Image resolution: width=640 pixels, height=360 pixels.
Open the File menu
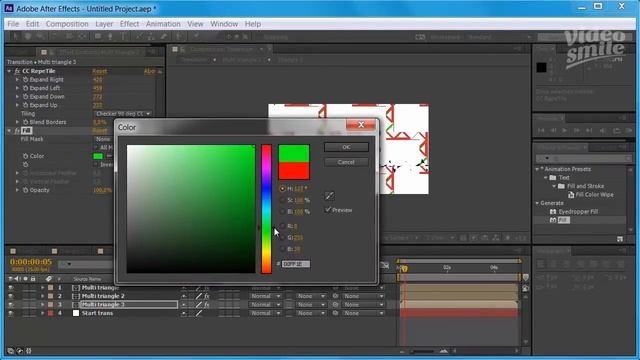pyautogui.click(x=13, y=24)
